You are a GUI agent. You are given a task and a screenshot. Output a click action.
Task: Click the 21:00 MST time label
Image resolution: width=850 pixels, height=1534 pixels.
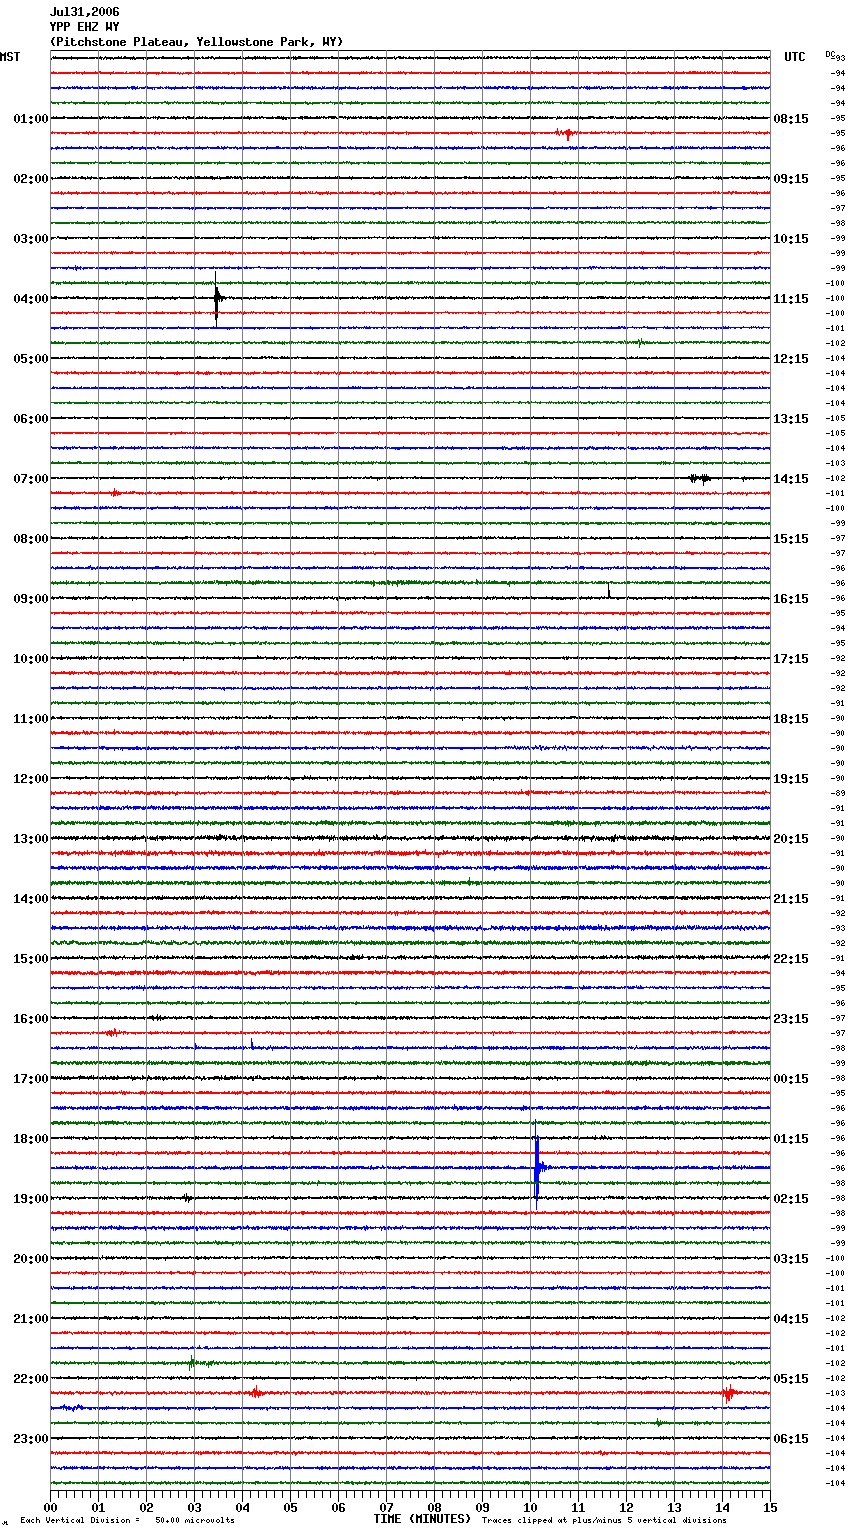pos(31,1319)
